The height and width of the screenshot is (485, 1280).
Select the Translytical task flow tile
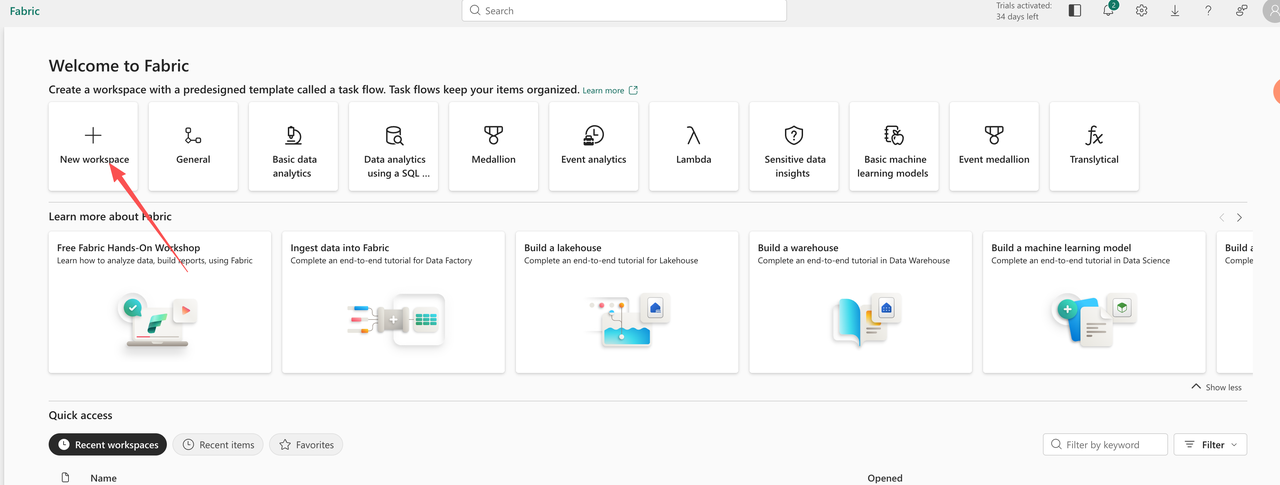tap(1094, 146)
